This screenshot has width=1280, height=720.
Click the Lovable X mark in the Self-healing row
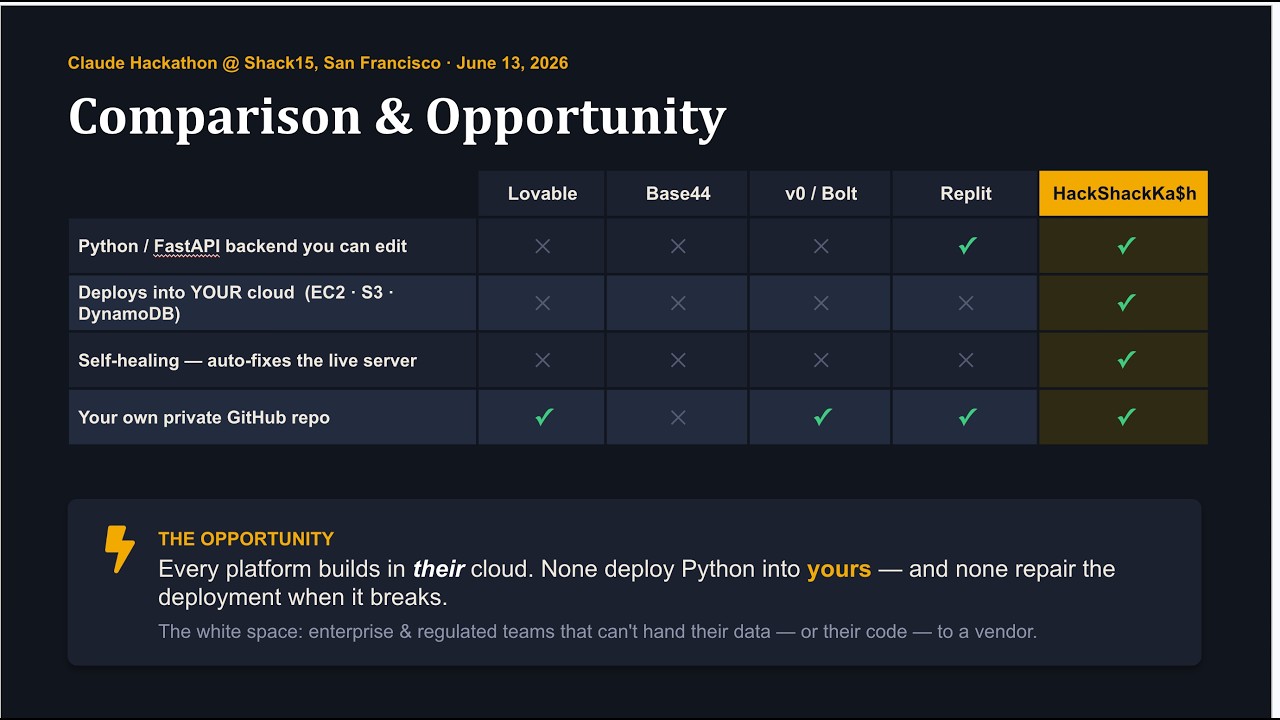coord(542,360)
